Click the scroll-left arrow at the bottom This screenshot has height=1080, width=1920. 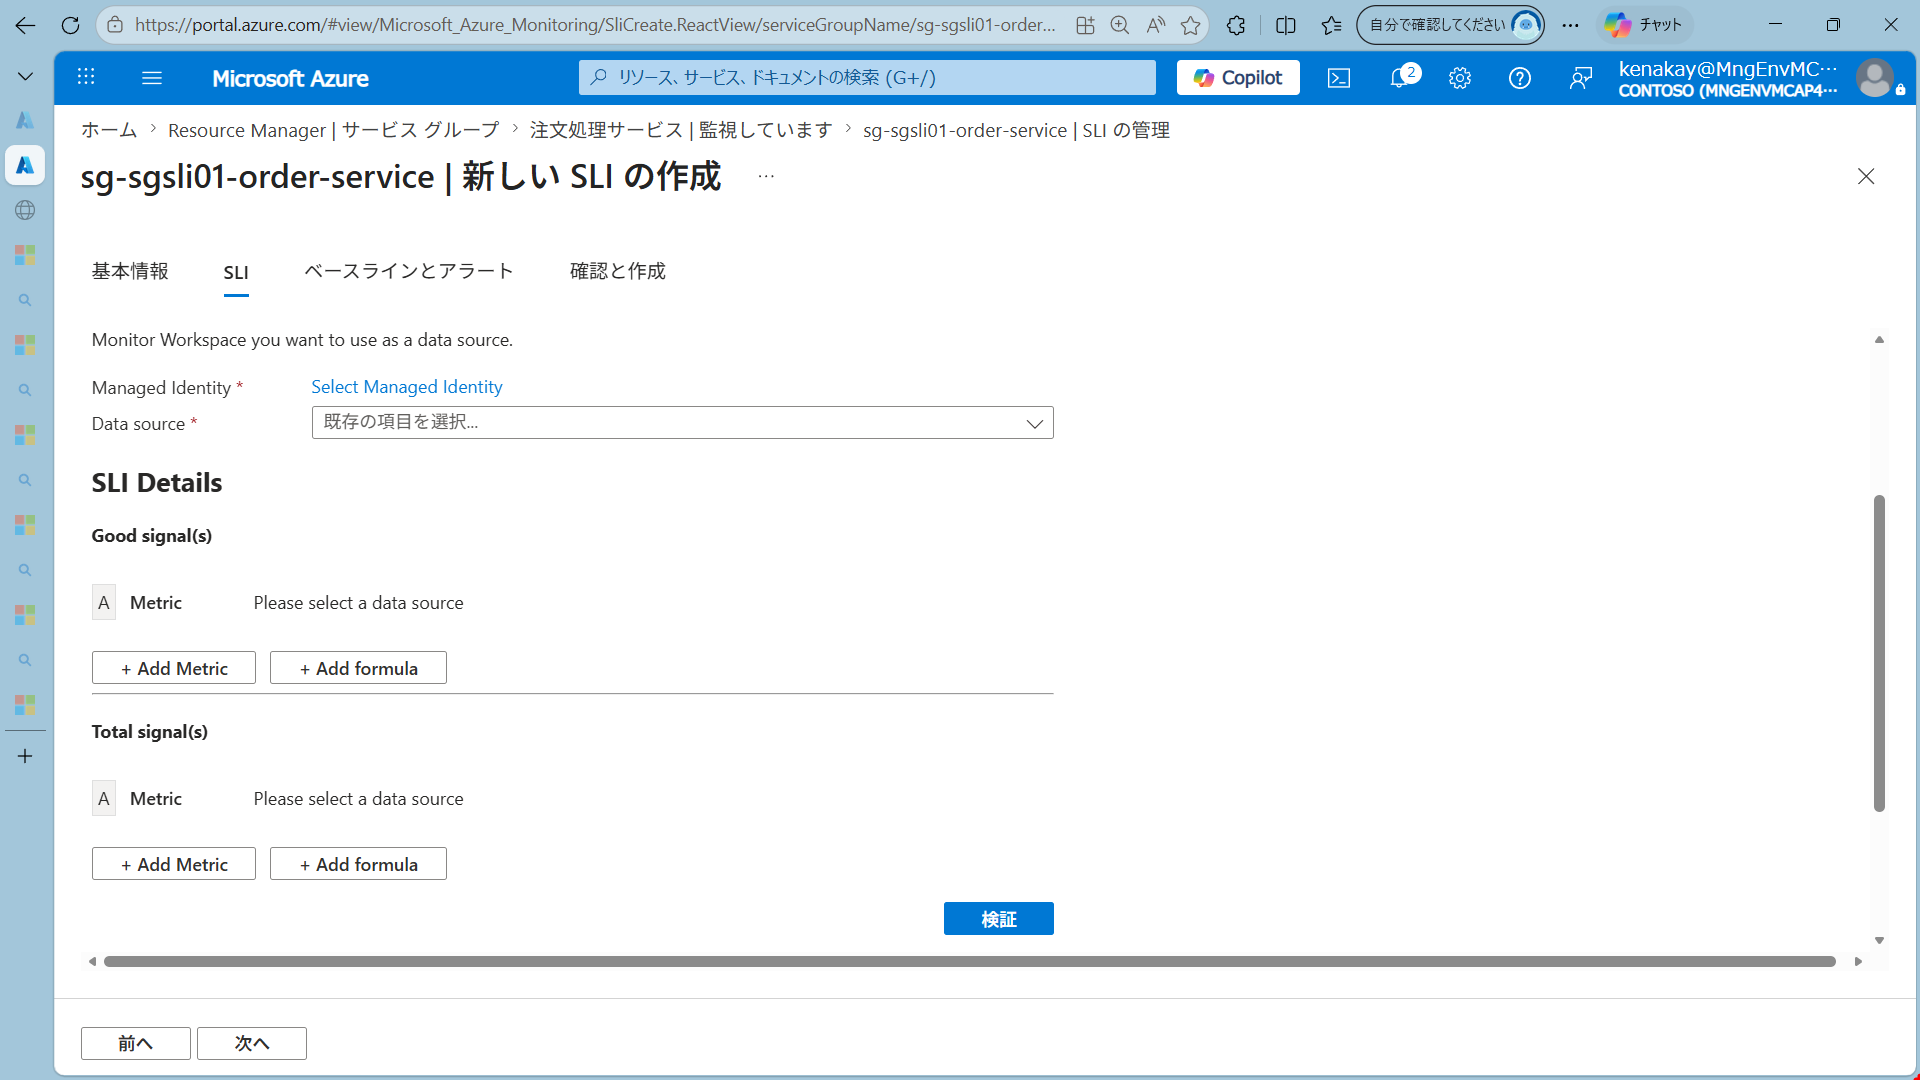click(92, 961)
